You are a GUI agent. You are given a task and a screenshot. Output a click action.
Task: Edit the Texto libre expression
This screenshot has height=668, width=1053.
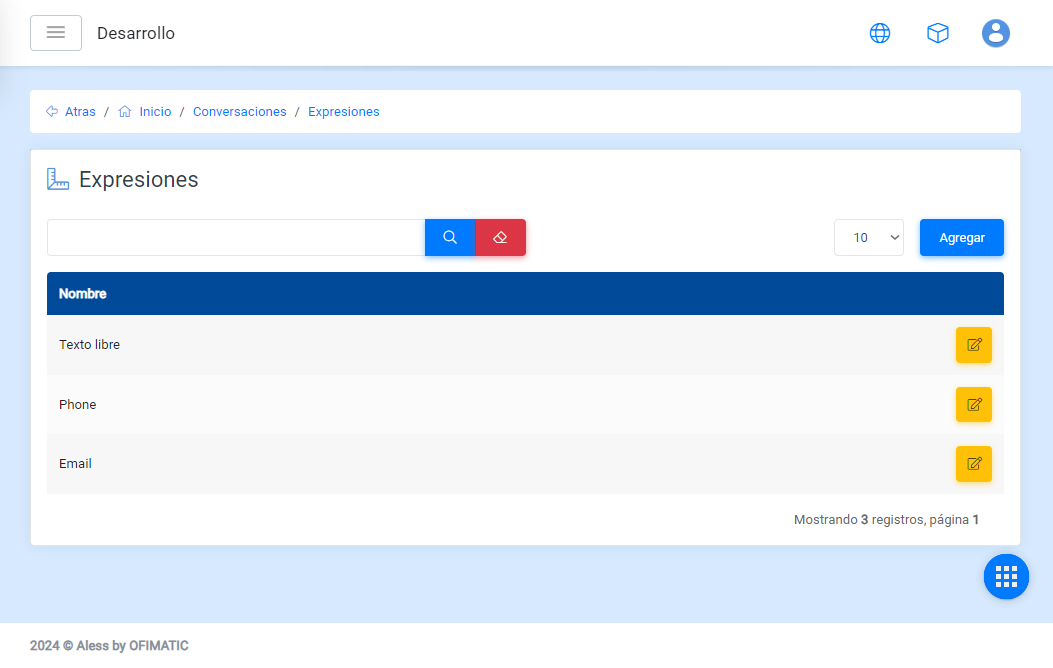pyautogui.click(x=973, y=345)
